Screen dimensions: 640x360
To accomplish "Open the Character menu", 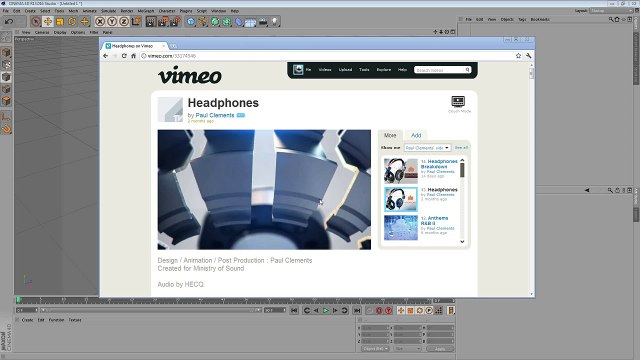I will coord(167,11).
